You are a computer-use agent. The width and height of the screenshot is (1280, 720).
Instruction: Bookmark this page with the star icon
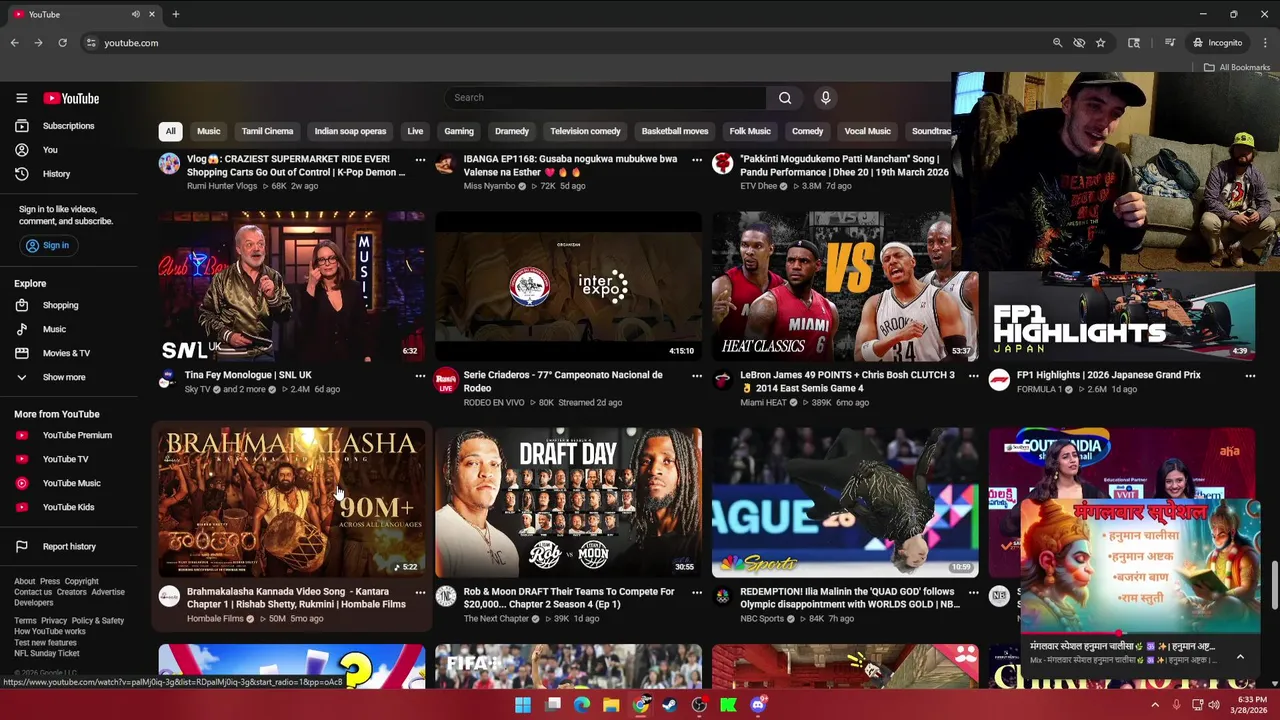click(x=1101, y=43)
